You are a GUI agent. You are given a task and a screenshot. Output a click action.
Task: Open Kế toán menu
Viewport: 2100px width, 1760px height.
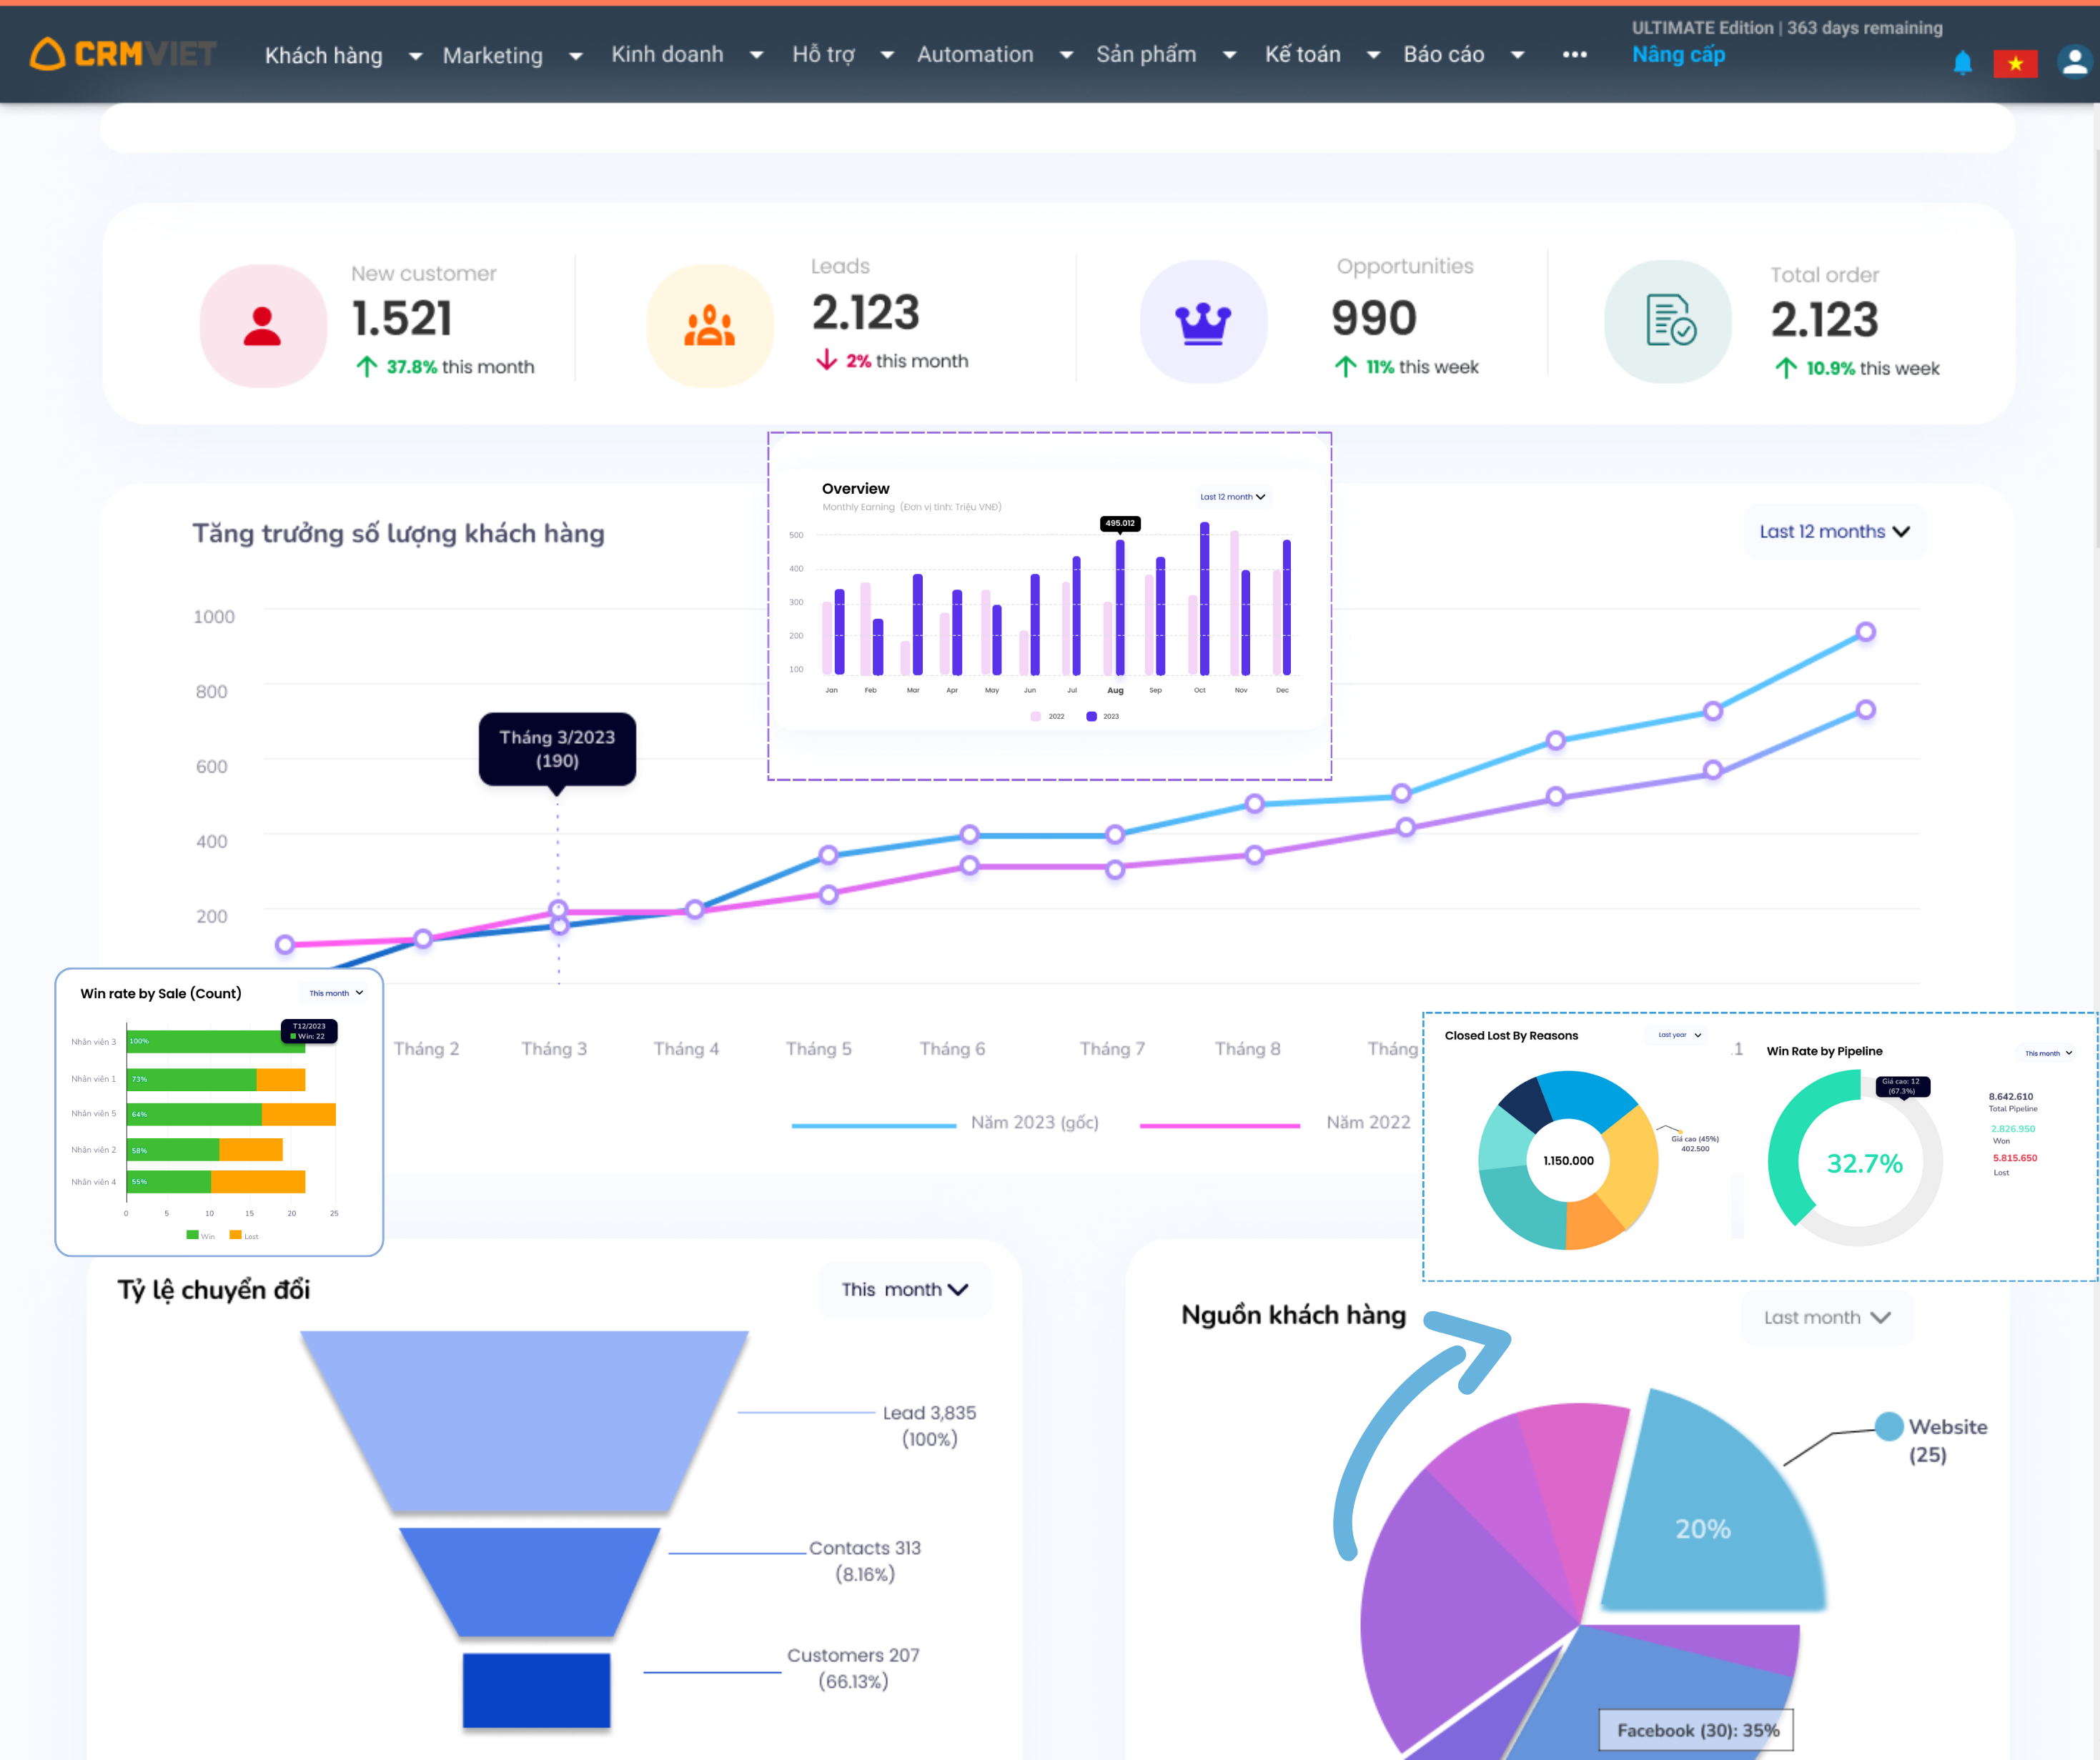click(x=1303, y=54)
